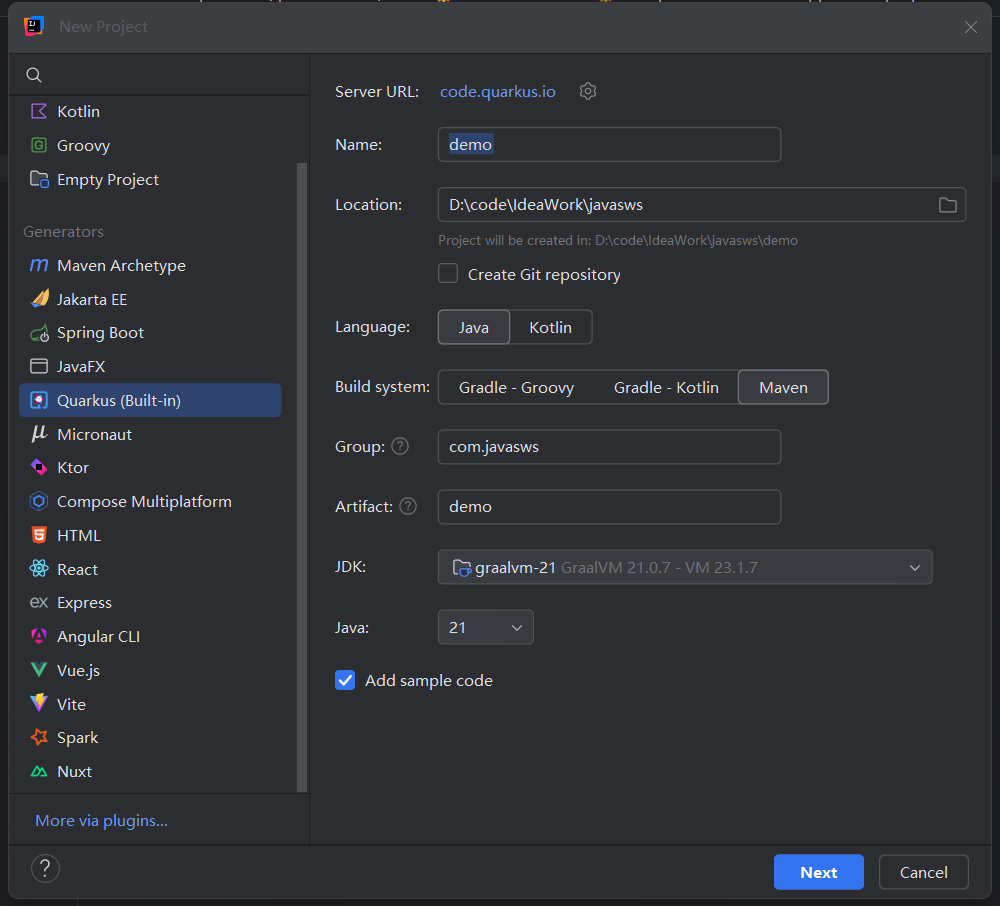The height and width of the screenshot is (906, 1000).
Task: Select Ktor generator label
Action: pyautogui.click(x=73, y=467)
